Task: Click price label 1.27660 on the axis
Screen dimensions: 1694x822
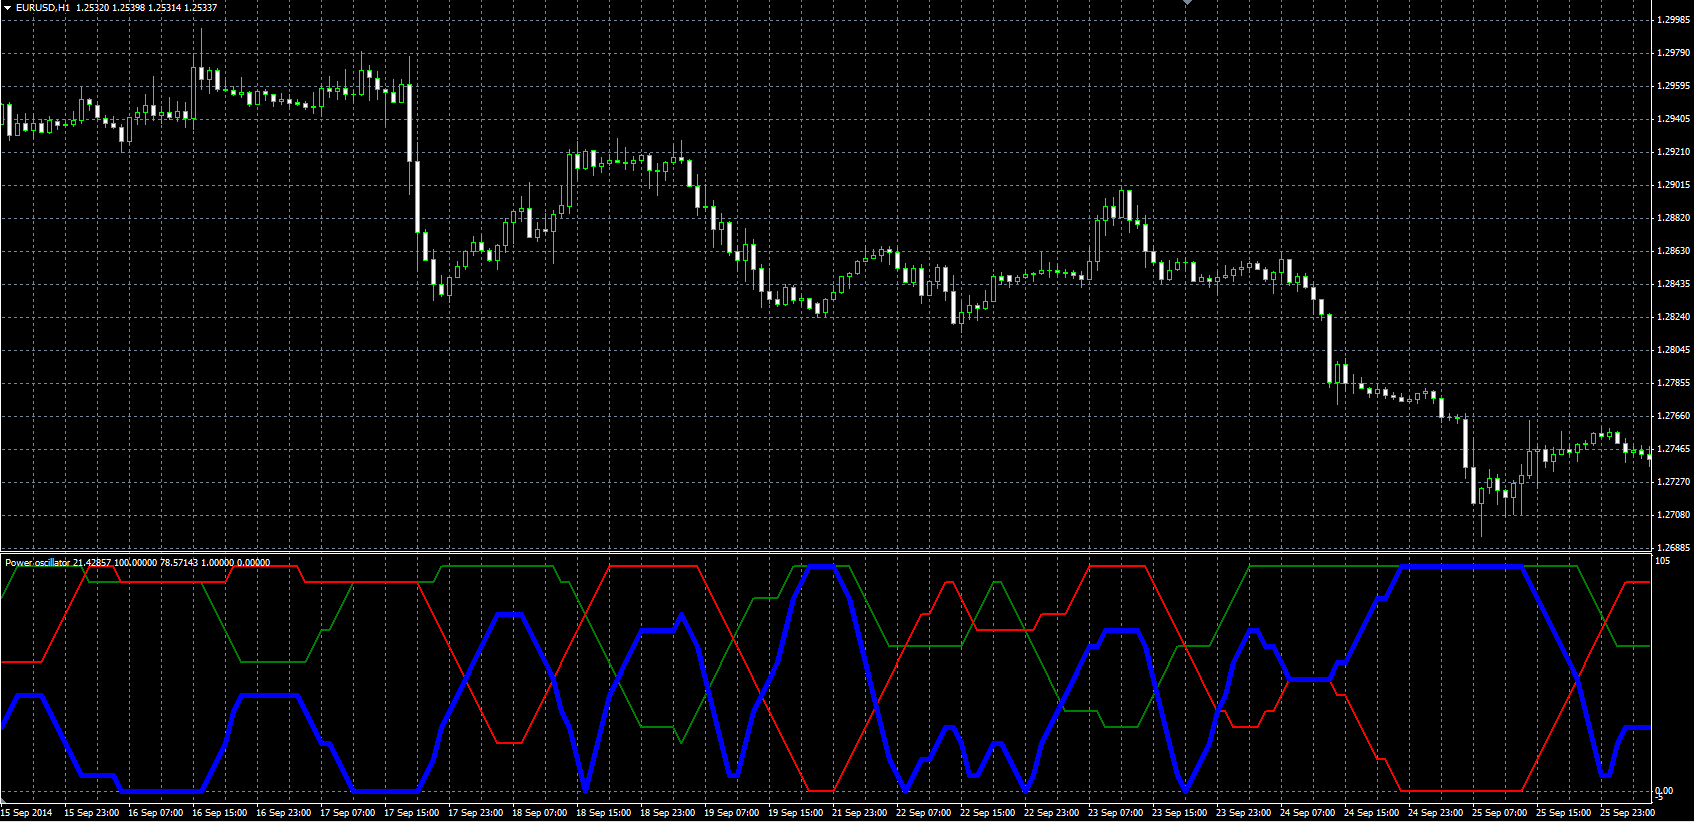Action: pos(1673,416)
